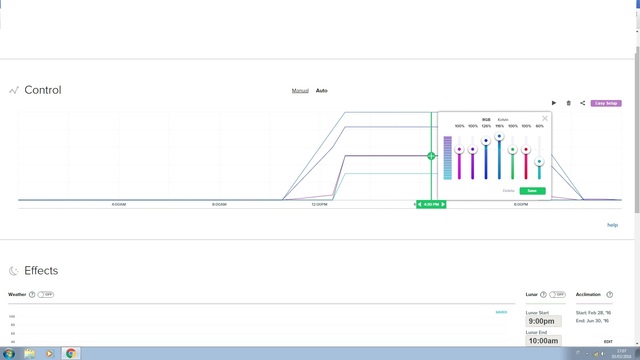Click the spectrum preview bar in popup
This screenshot has height=360, width=640.
[448, 158]
